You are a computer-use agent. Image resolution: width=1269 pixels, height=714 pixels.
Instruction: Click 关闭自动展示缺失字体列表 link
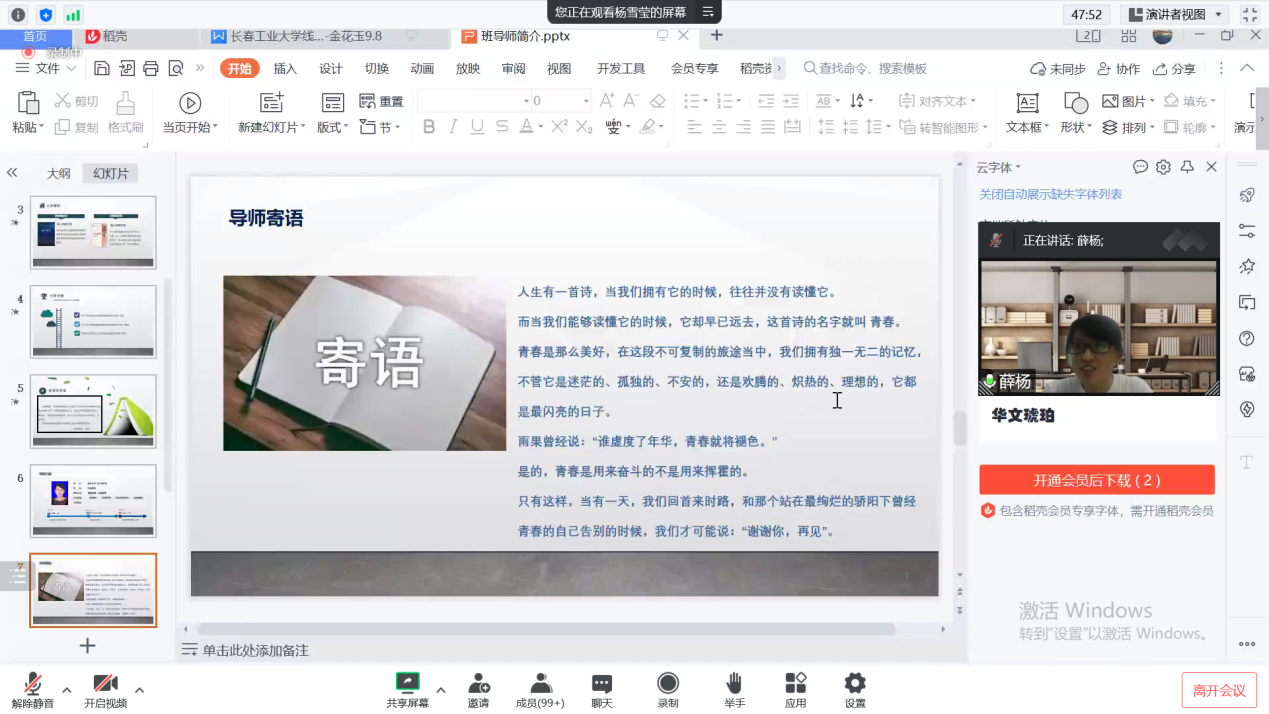click(x=1050, y=194)
